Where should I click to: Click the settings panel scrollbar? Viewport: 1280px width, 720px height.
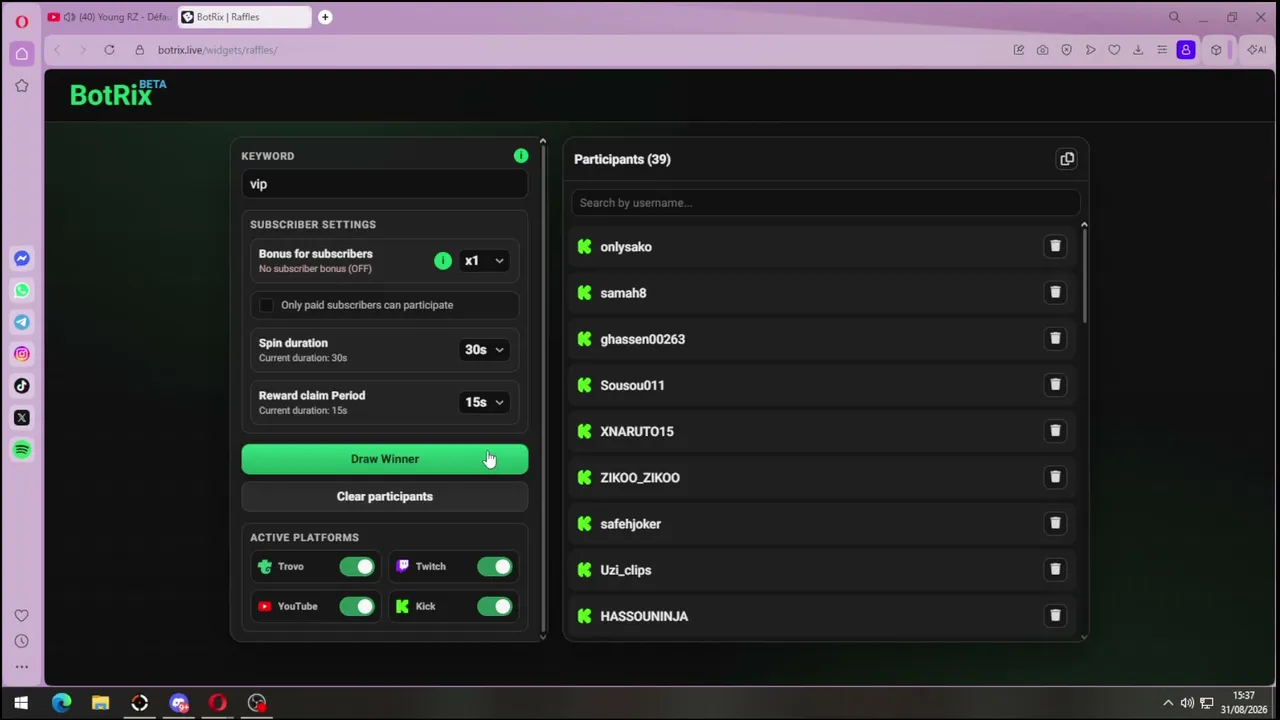[x=543, y=390]
